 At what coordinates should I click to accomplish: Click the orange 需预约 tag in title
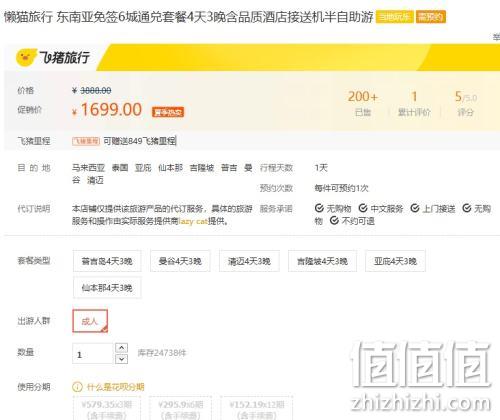[431, 17]
